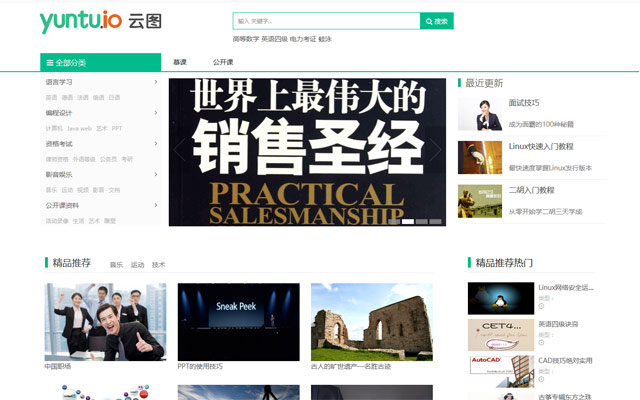Open Linux penguin thumbnail in 精品推荐热门
This screenshot has height=400, width=640.
pos(501,298)
